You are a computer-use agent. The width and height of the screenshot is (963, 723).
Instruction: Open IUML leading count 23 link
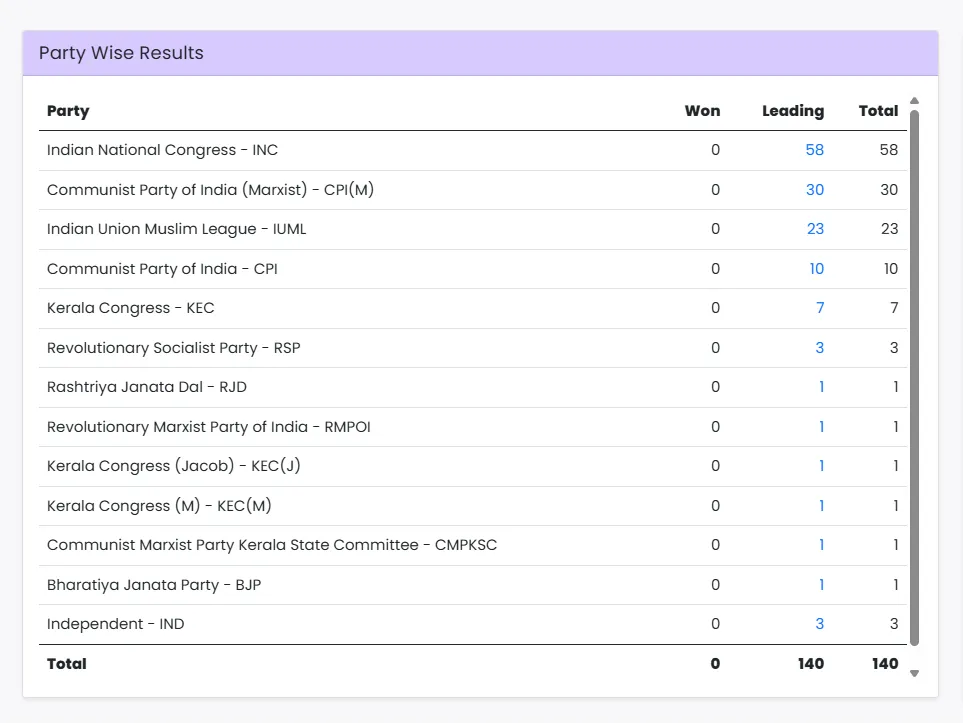(815, 229)
